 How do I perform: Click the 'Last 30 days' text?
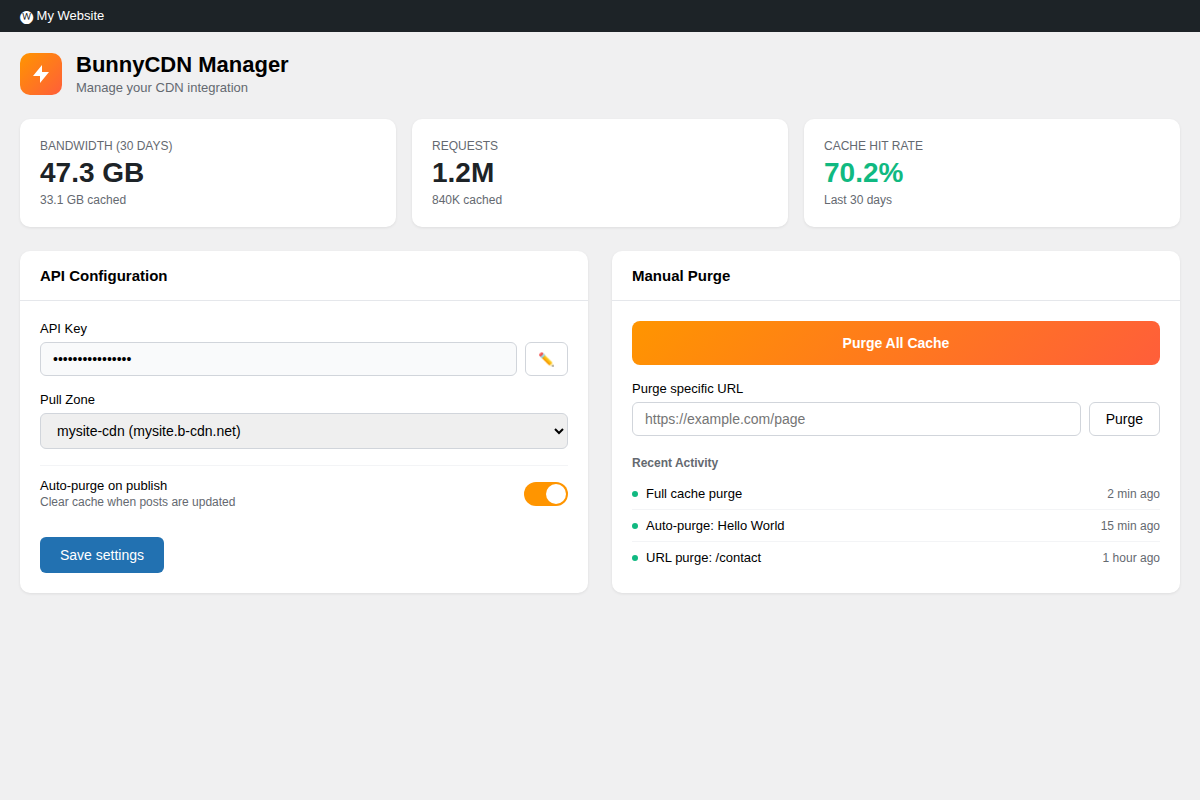(858, 200)
